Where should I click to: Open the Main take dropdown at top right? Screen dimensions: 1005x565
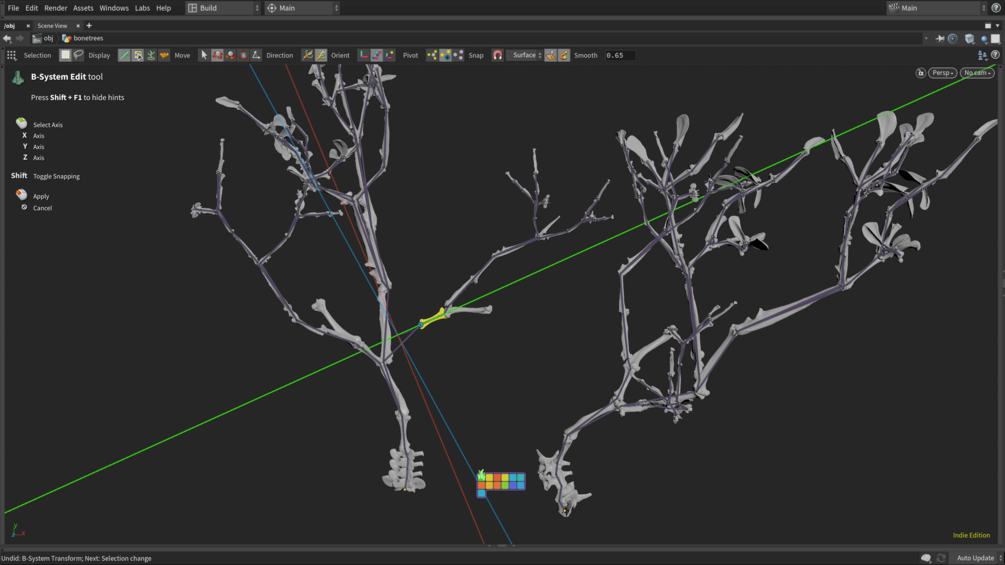coord(936,8)
